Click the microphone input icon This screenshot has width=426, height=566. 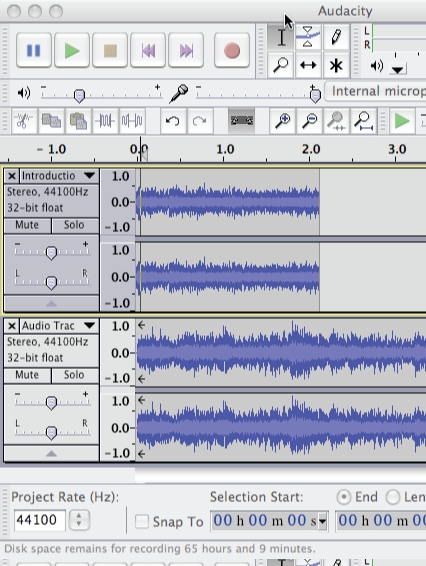click(179, 93)
